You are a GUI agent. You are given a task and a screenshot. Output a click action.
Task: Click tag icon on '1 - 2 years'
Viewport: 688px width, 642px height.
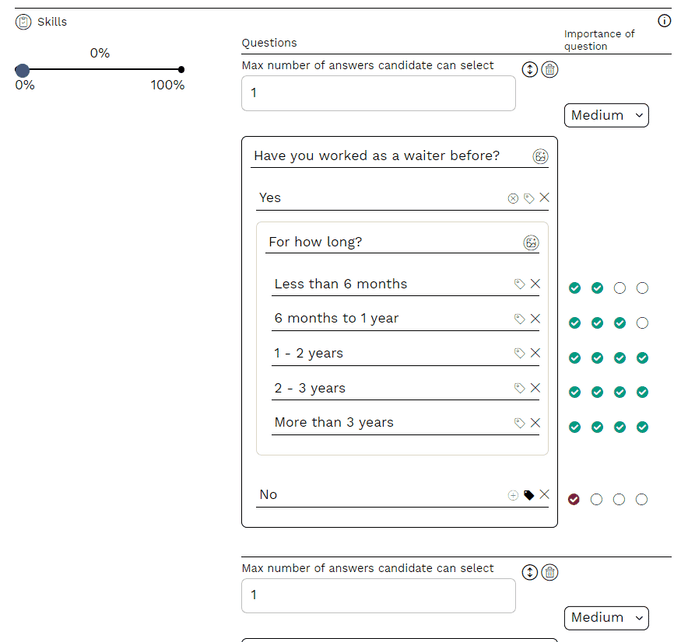(x=519, y=353)
